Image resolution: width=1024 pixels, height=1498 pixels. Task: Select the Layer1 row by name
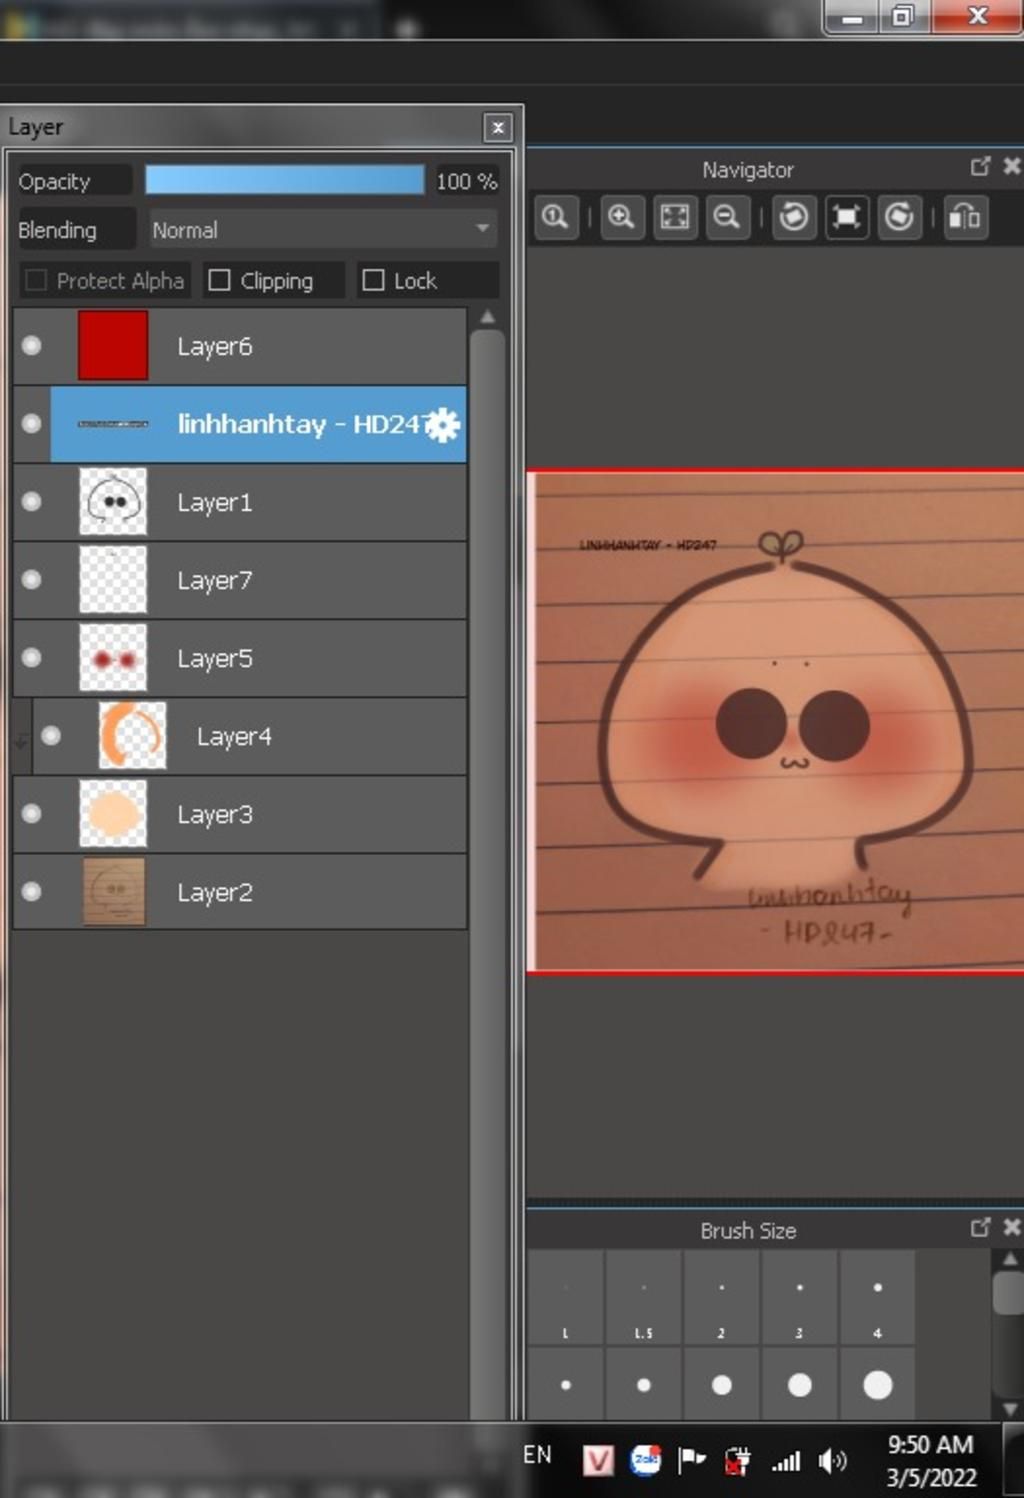click(215, 502)
